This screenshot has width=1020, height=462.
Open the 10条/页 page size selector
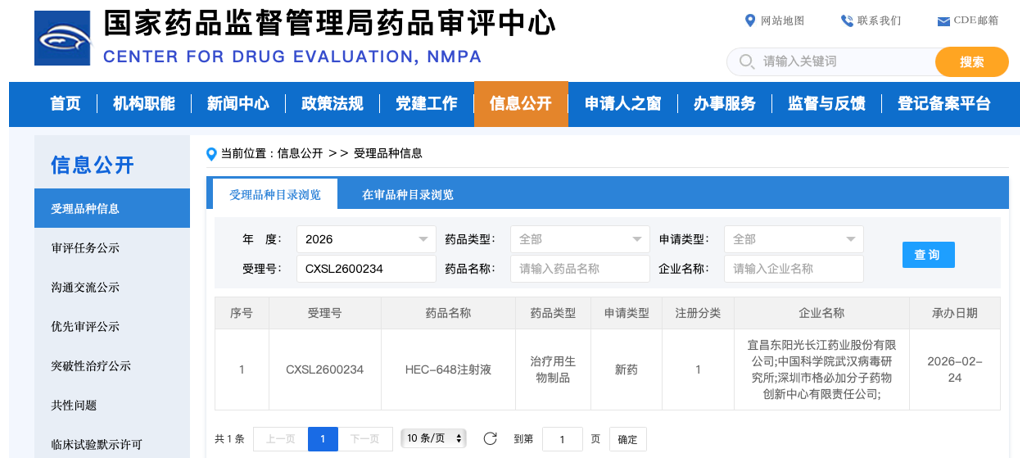[434, 439]
